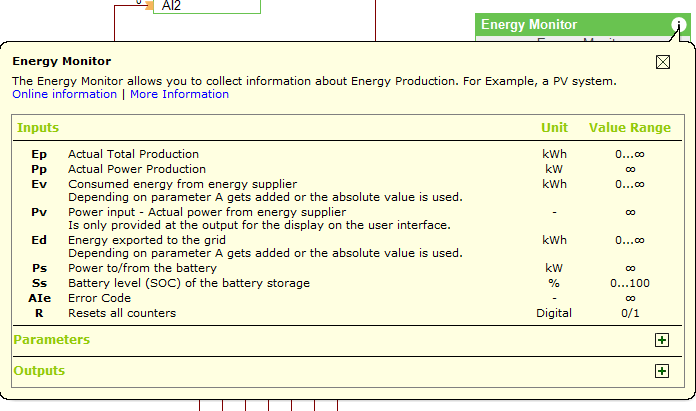Click the R Resets all counters row
696x411 pixels.
coord(121,313)
